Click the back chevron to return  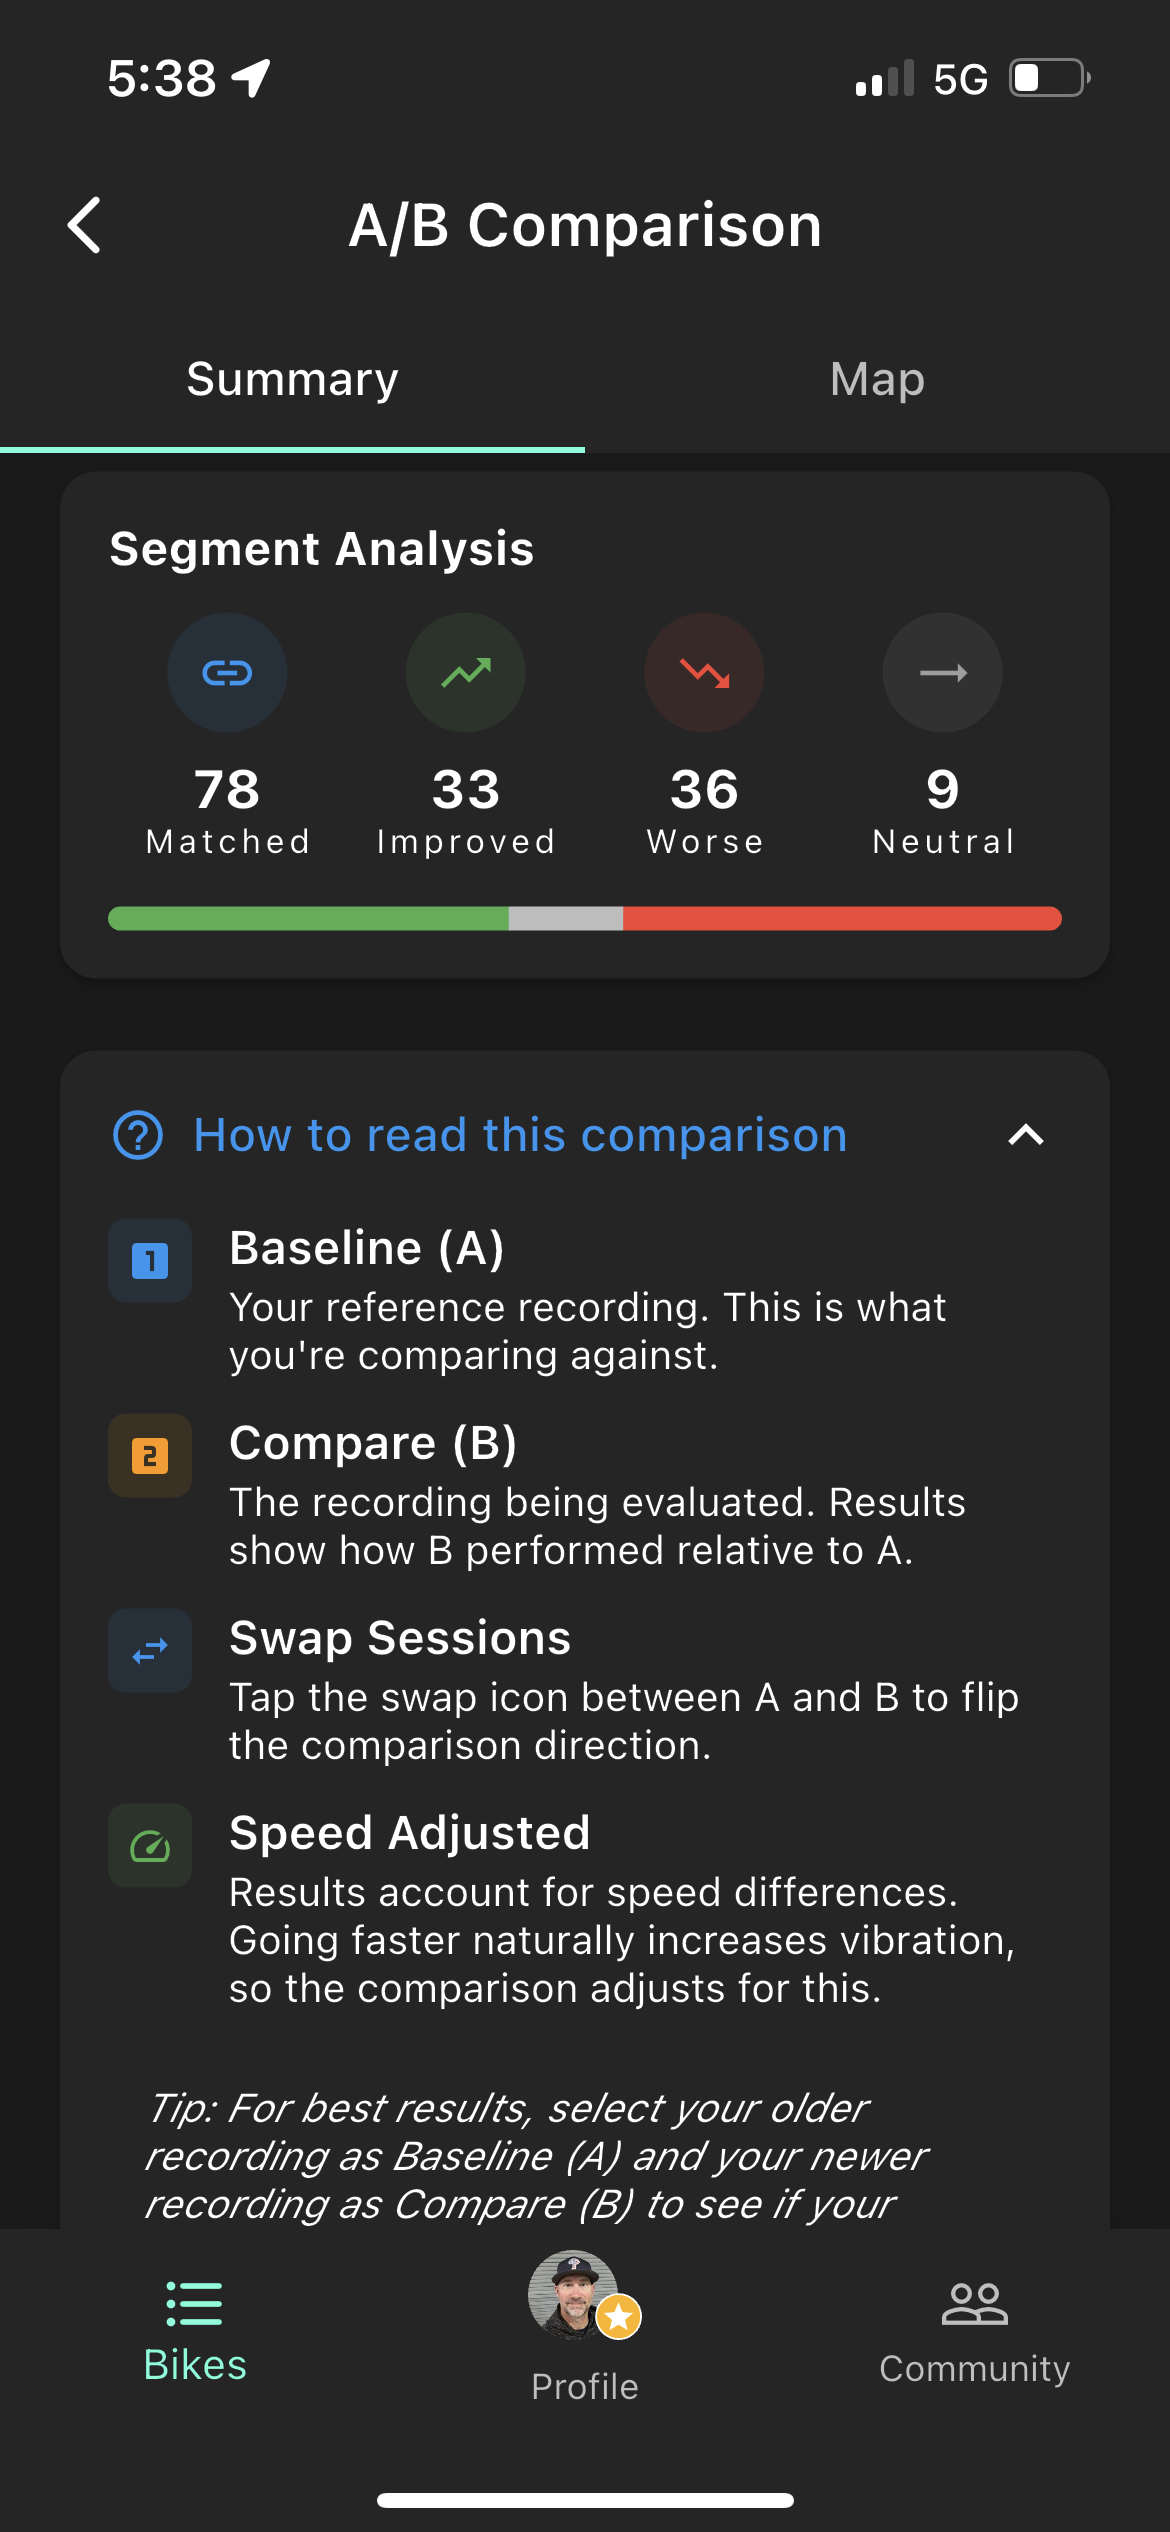(85, 225)
